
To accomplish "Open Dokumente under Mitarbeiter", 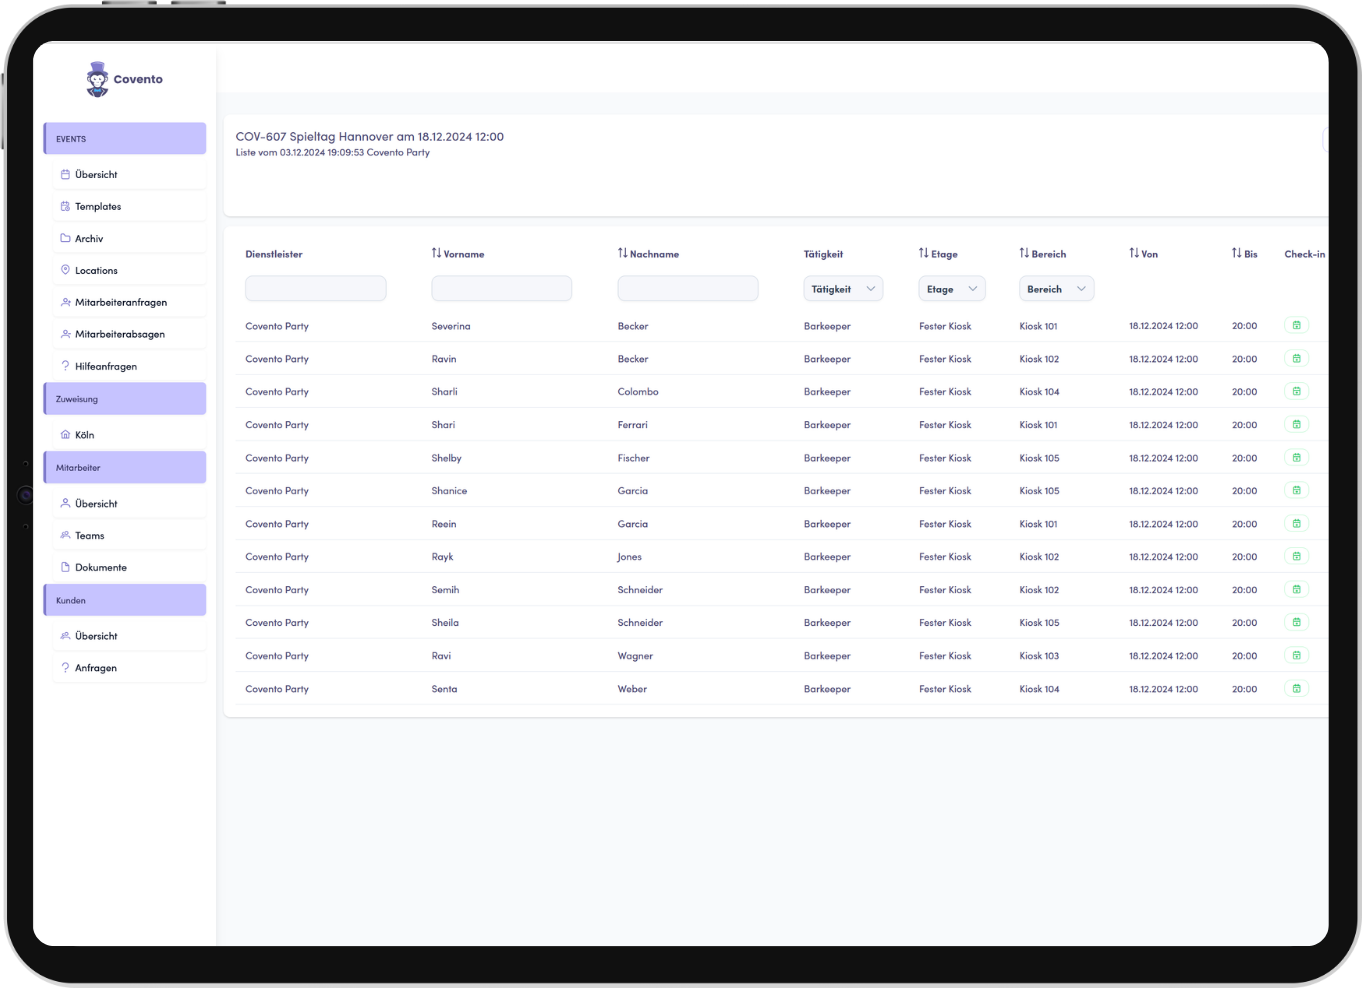I will point(101,568).
